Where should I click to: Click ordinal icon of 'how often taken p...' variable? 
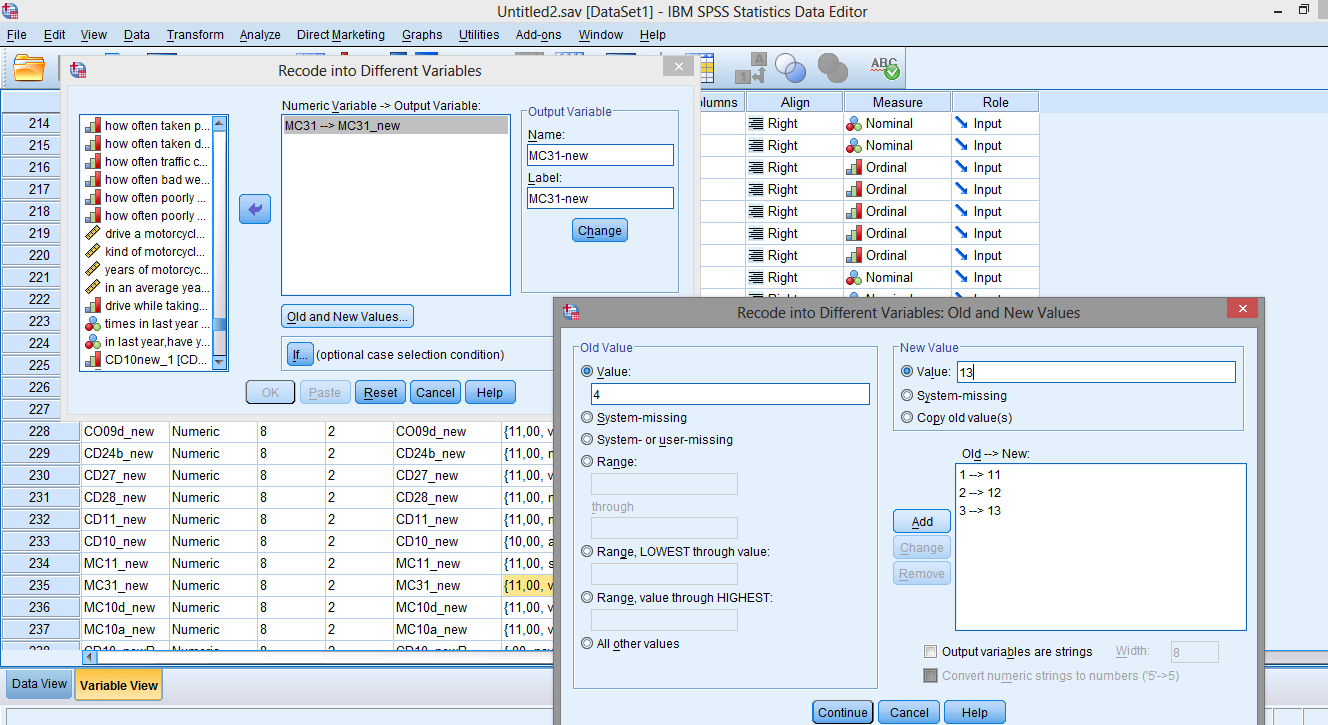coord(93,126)
